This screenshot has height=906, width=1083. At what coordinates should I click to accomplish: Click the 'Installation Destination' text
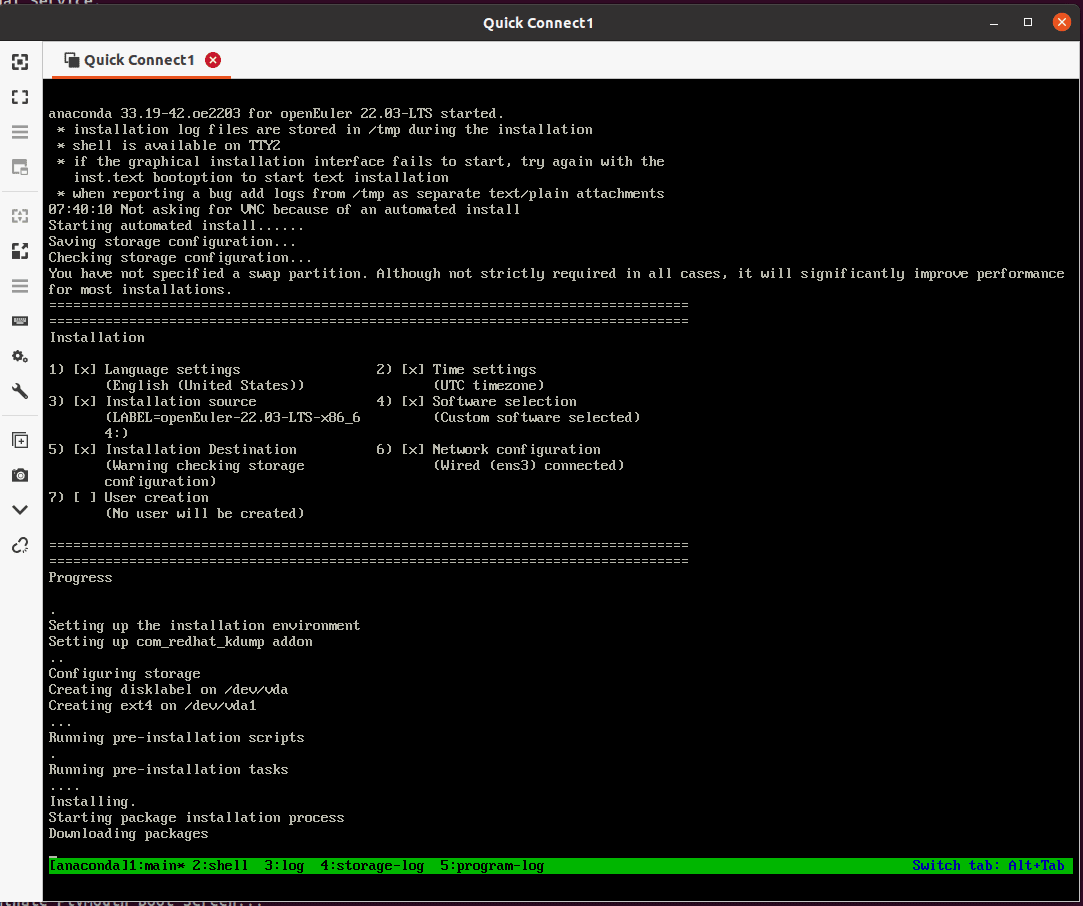point(200,450)
